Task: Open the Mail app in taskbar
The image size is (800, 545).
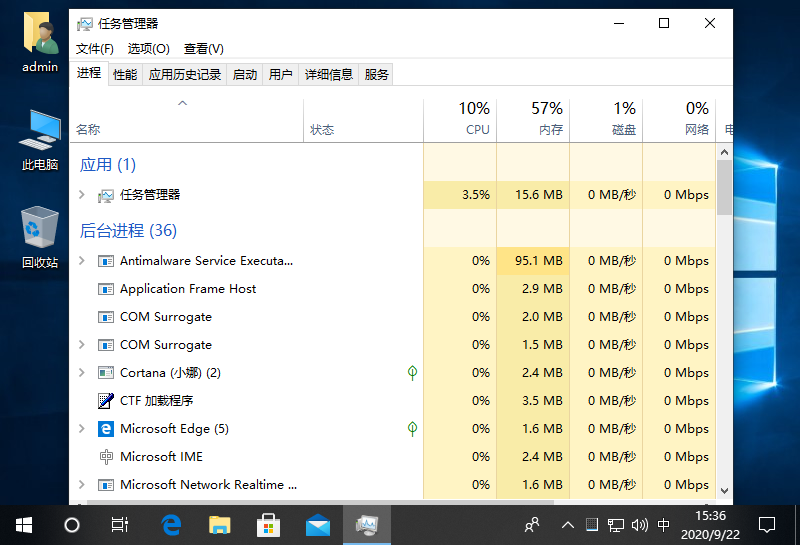Action: click(318, 524)
